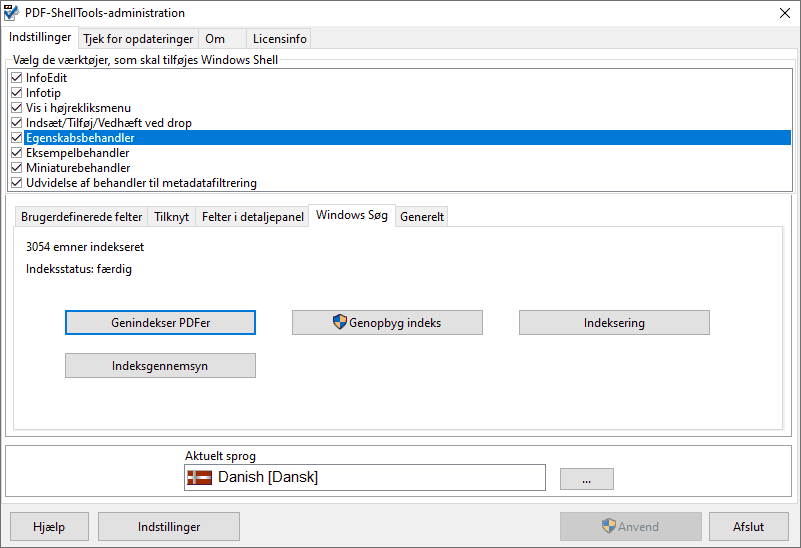The width and height of the screenshot is (801, 548).
Task: Select the Miniaturebehandler list row label
Action: [x=78, y=168]
